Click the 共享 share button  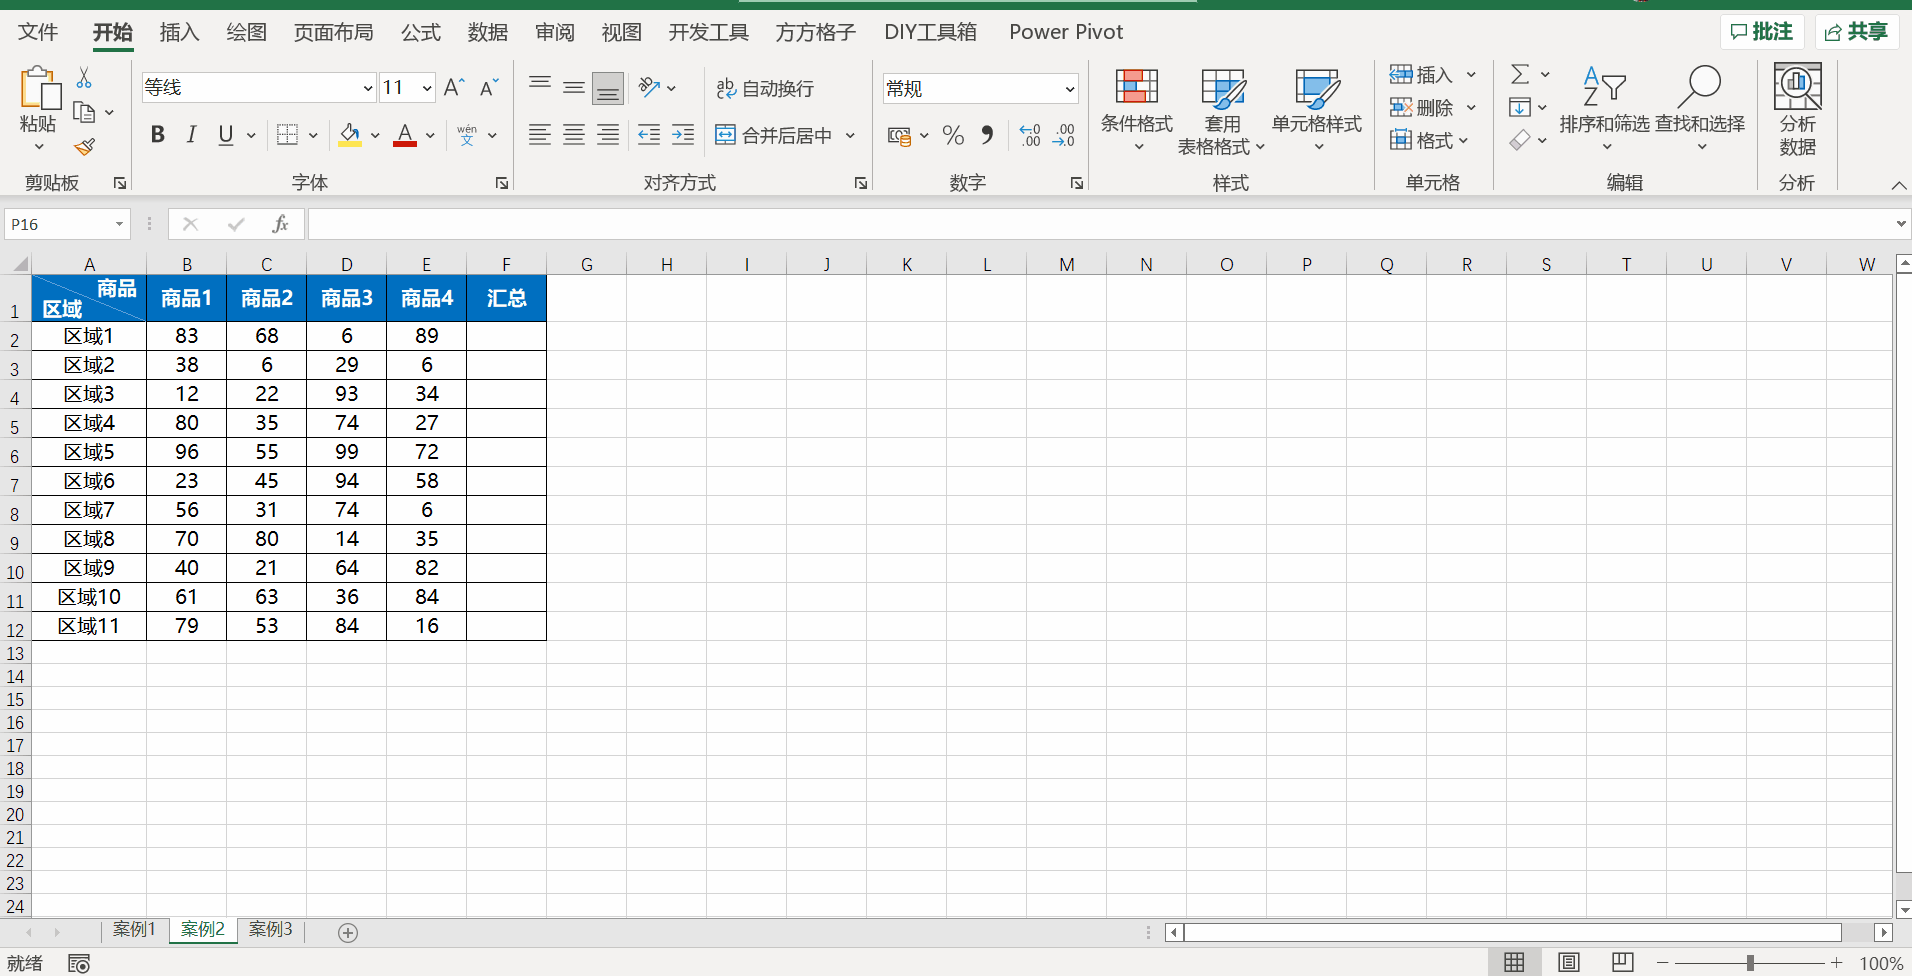point(1856,32)
